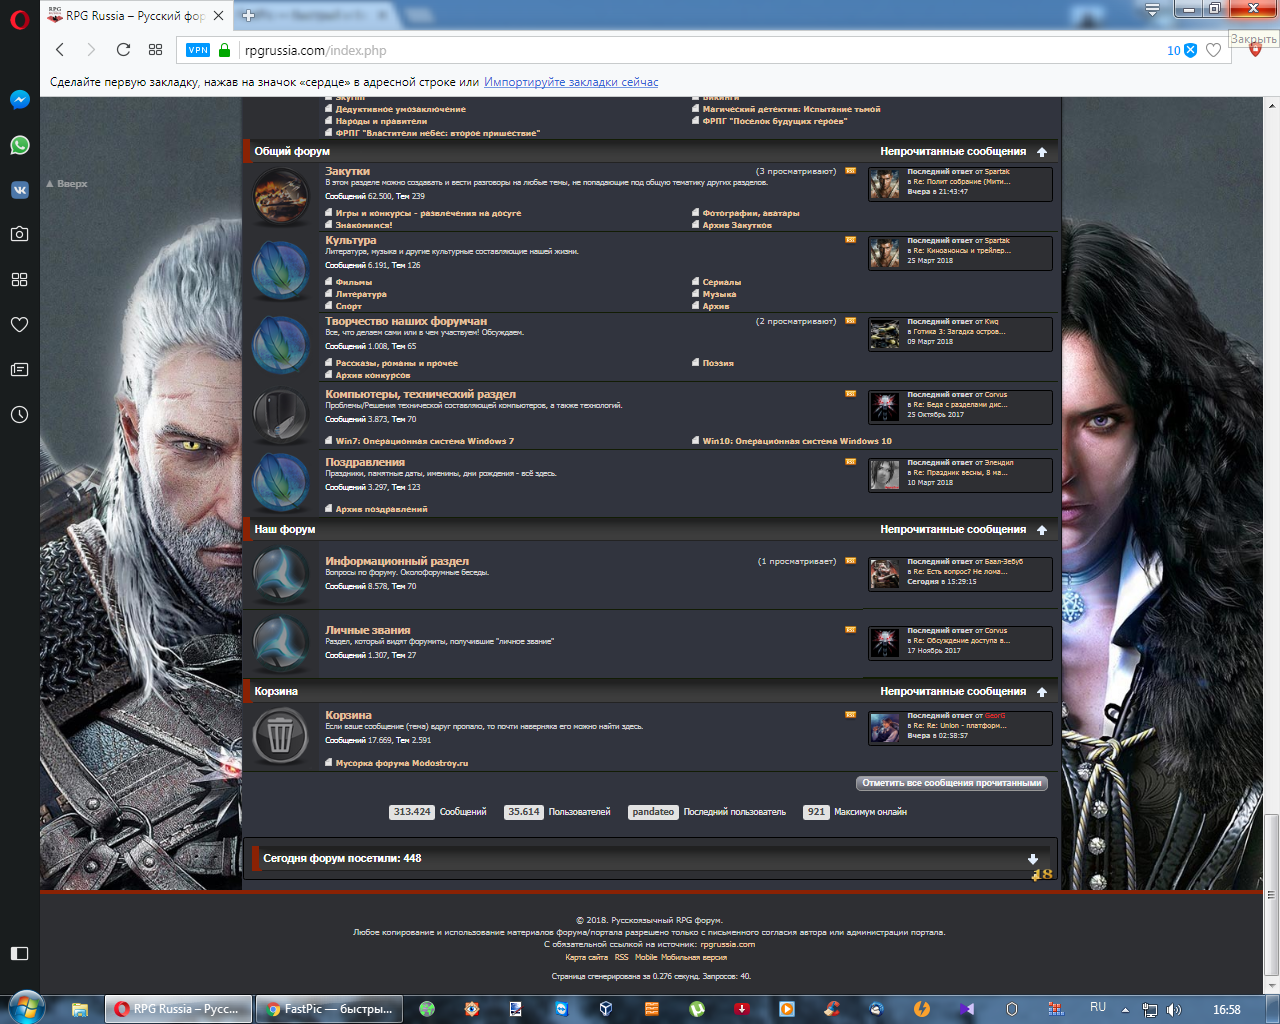This screenshot has height=1024, width=1280.
Task: Open the Фильмы subforum
Action: tap(354, 282)
